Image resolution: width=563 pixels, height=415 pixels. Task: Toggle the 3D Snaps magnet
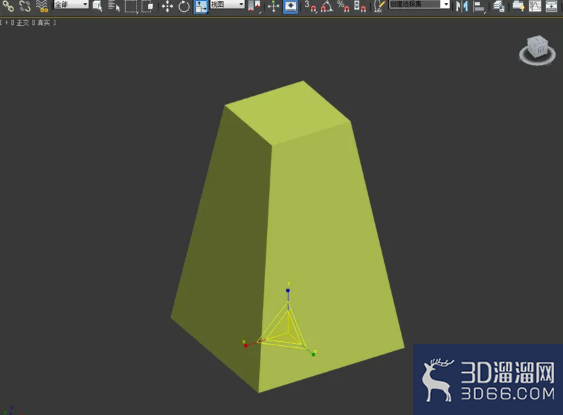coord(311,6)
